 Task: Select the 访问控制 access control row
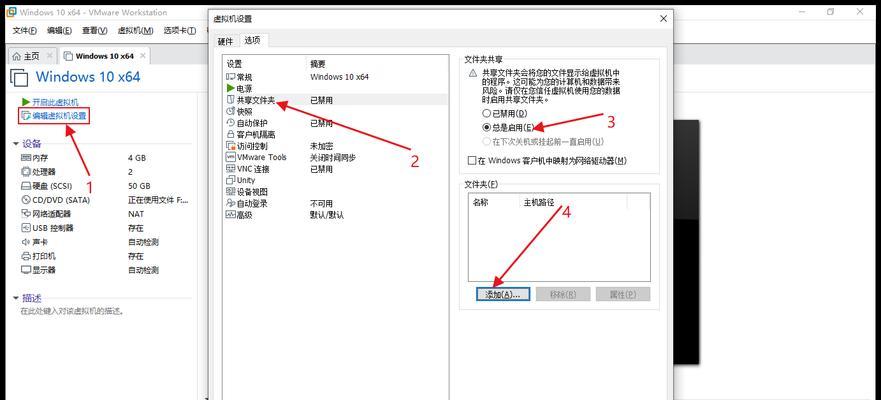335,146
